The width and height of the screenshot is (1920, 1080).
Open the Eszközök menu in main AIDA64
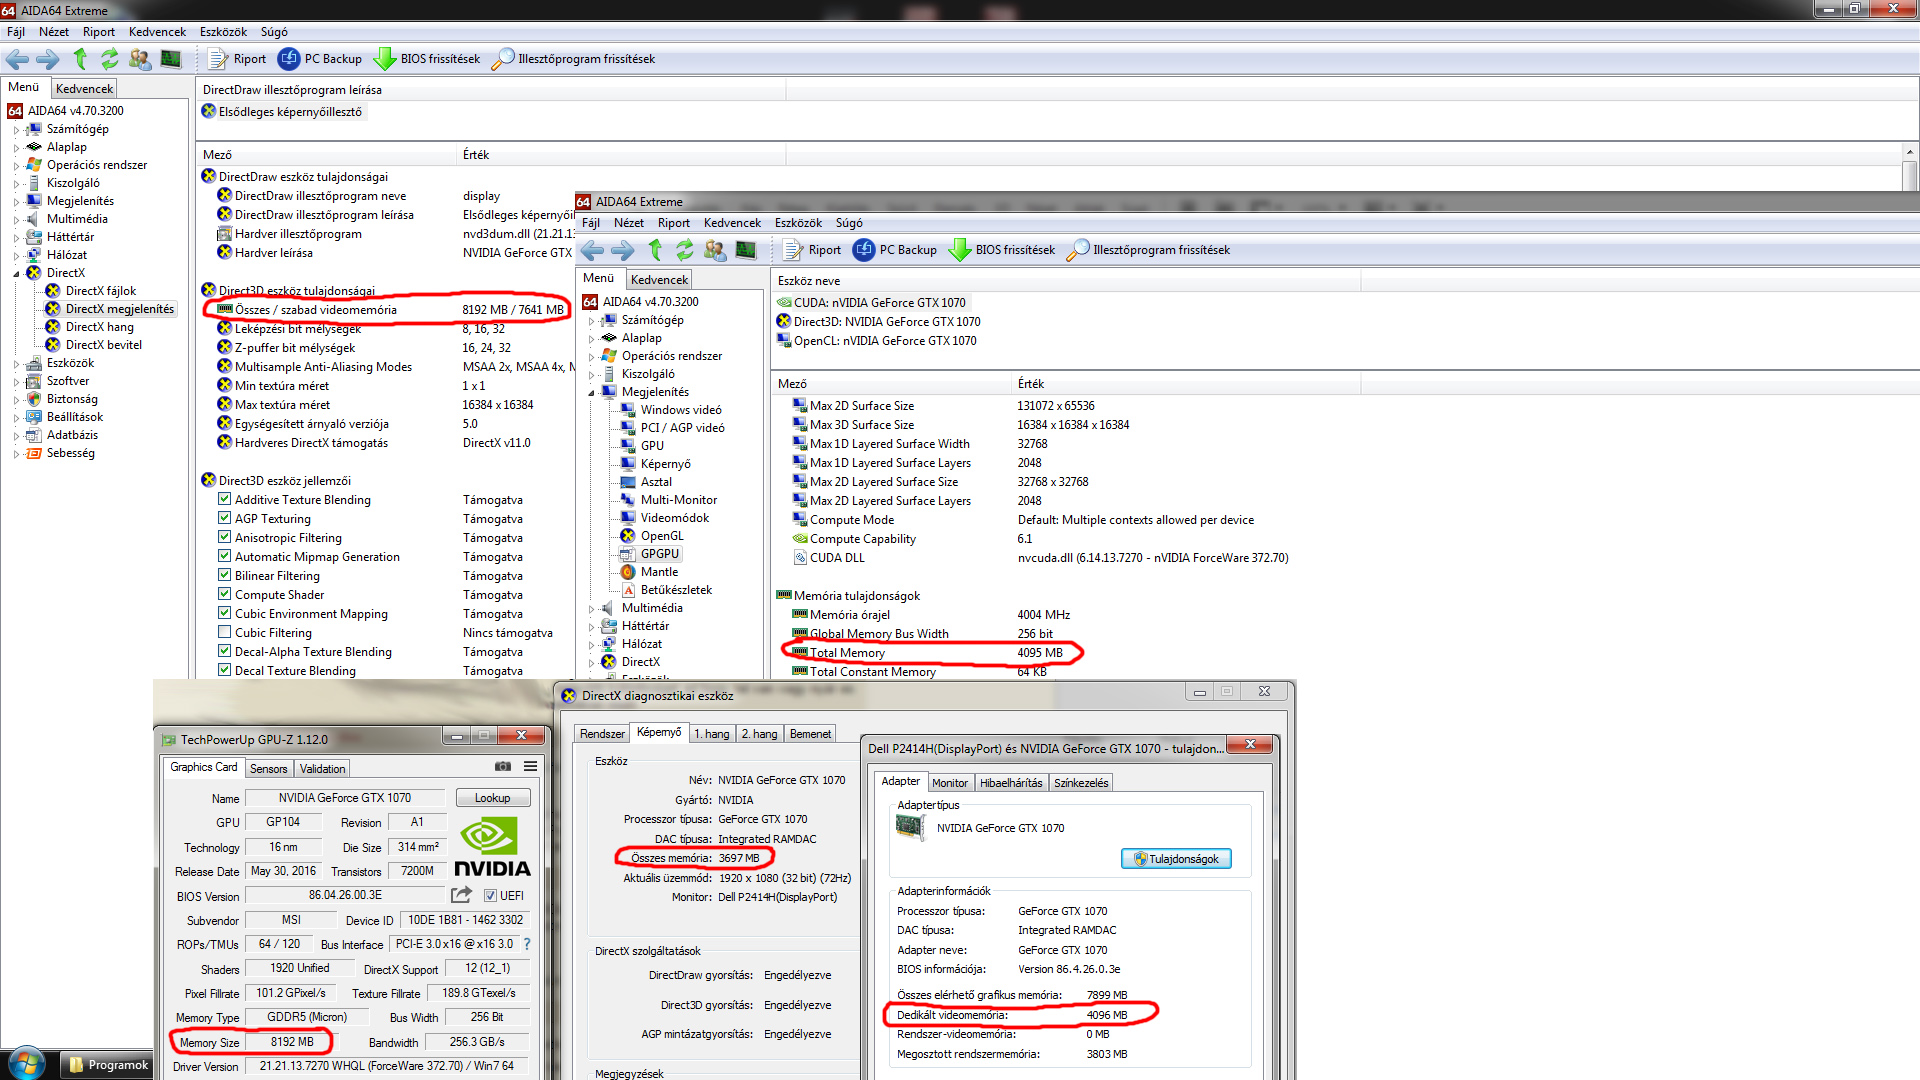223,32
